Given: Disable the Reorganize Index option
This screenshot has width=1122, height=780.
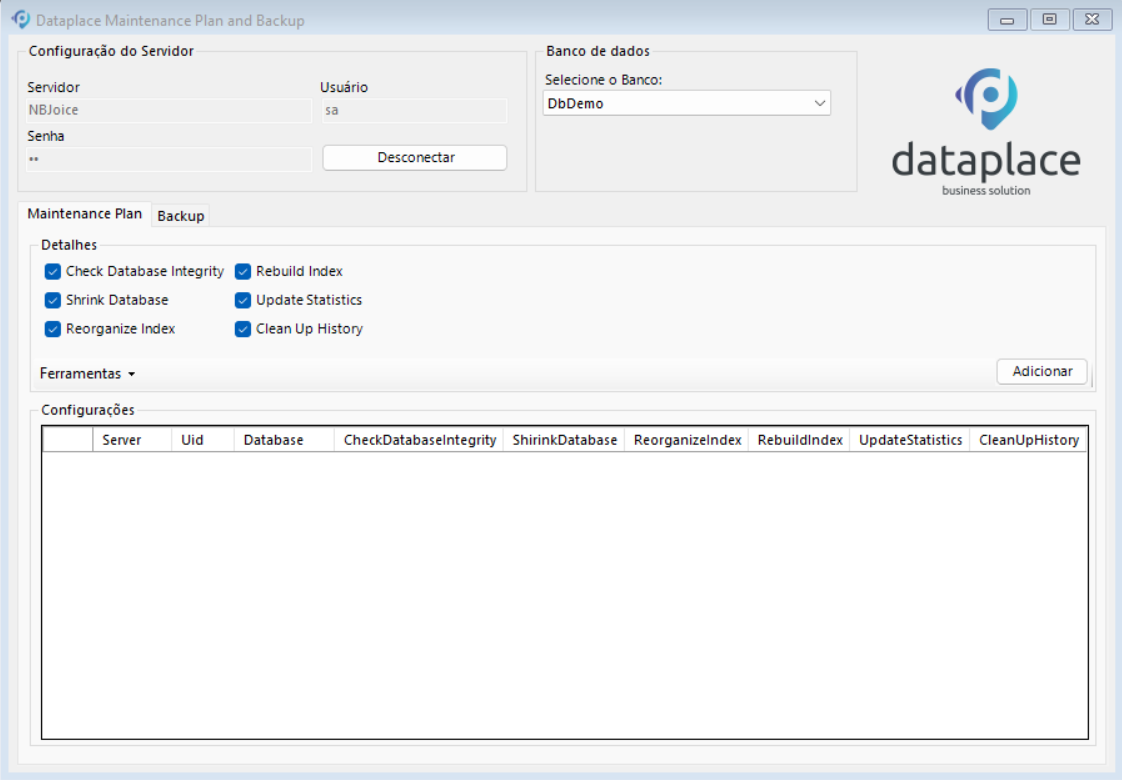Looking at the screenshot, I should 52,328.
